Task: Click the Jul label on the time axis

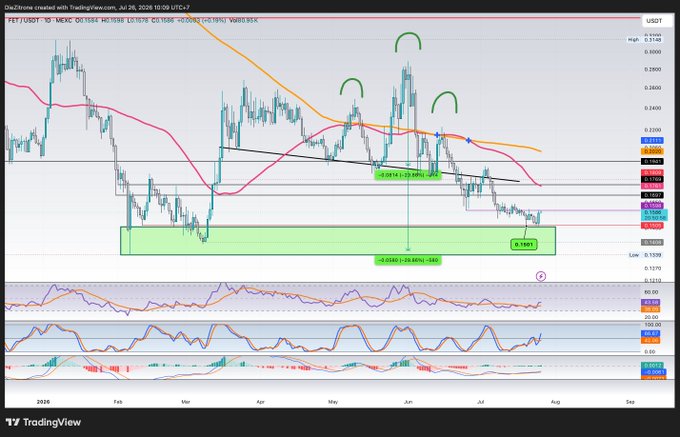Action: 481,402
